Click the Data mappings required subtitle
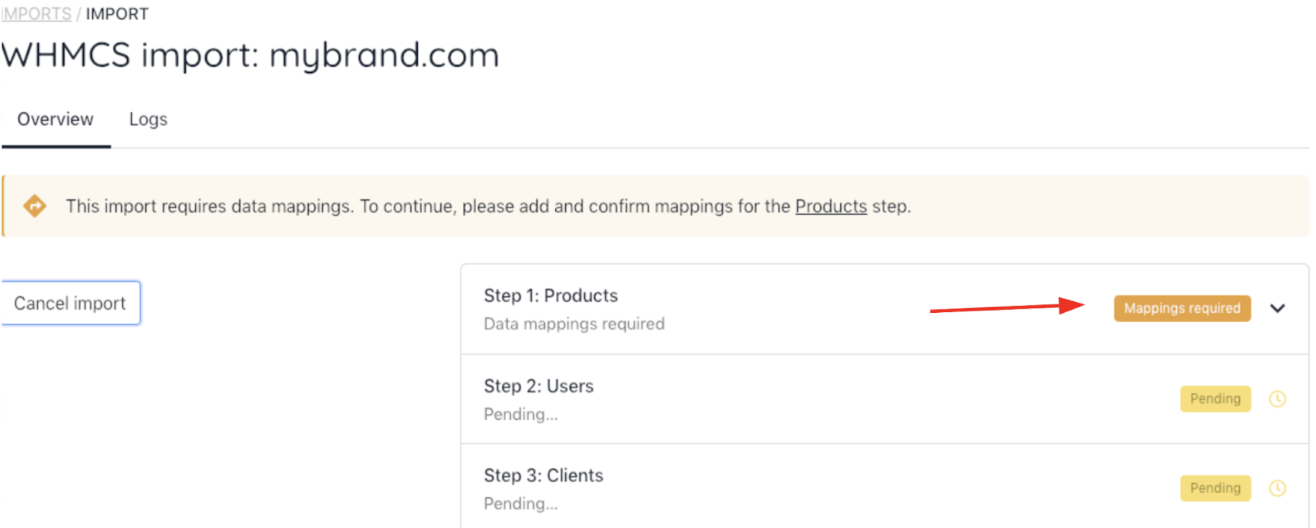Image resolution: width=1316 pixels, height=528 pixels. [x=574, y=324]
